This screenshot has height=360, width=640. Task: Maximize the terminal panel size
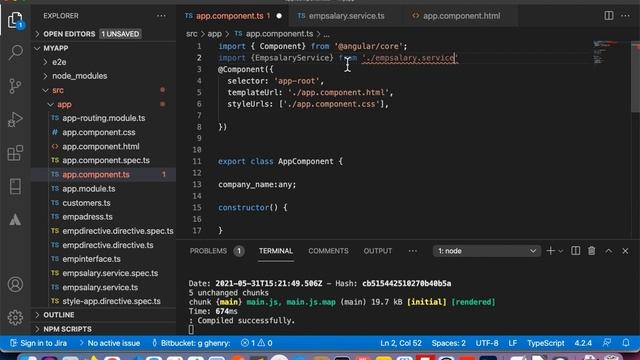609,251
